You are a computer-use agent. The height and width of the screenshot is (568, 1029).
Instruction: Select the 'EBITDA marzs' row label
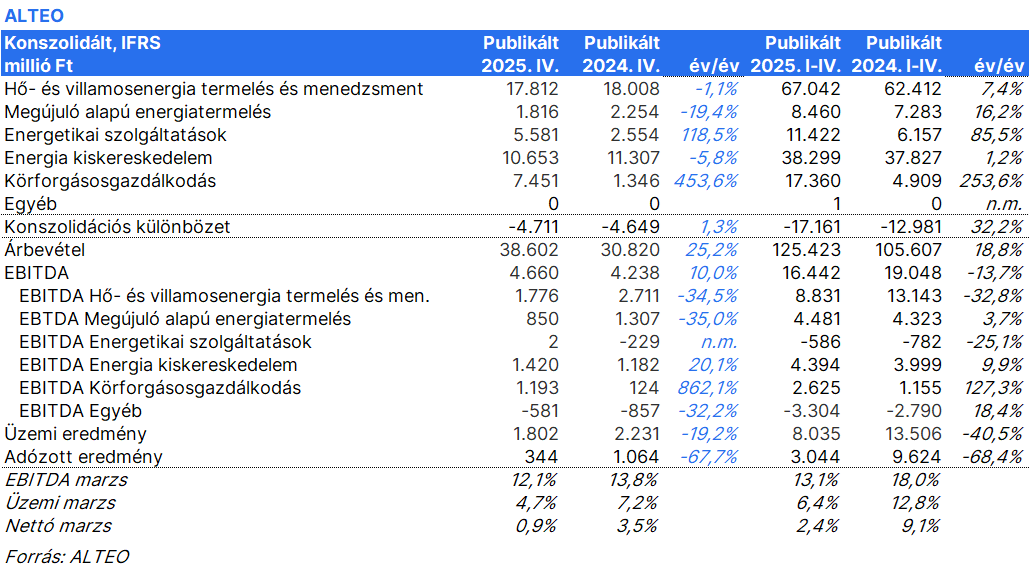tap(66, 480)
